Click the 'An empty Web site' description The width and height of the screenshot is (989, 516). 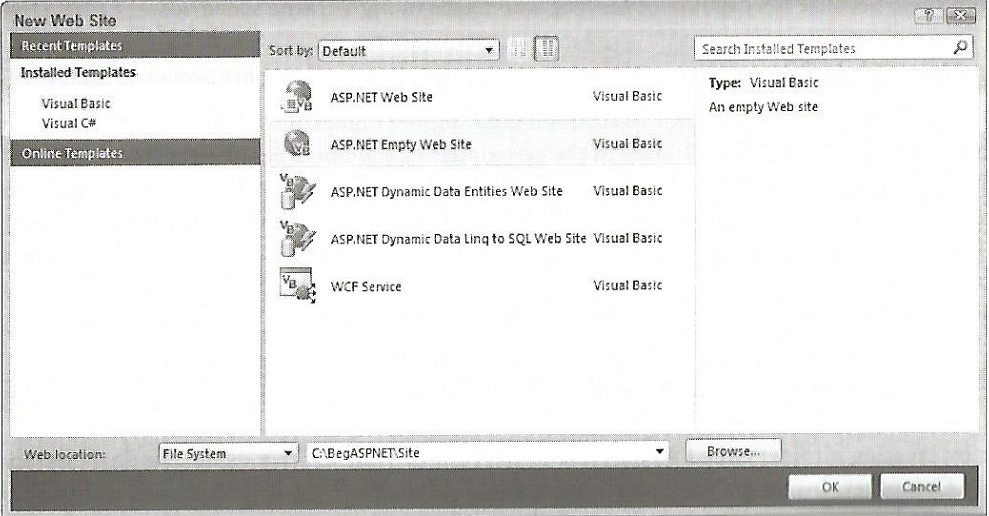coord(763,107)
